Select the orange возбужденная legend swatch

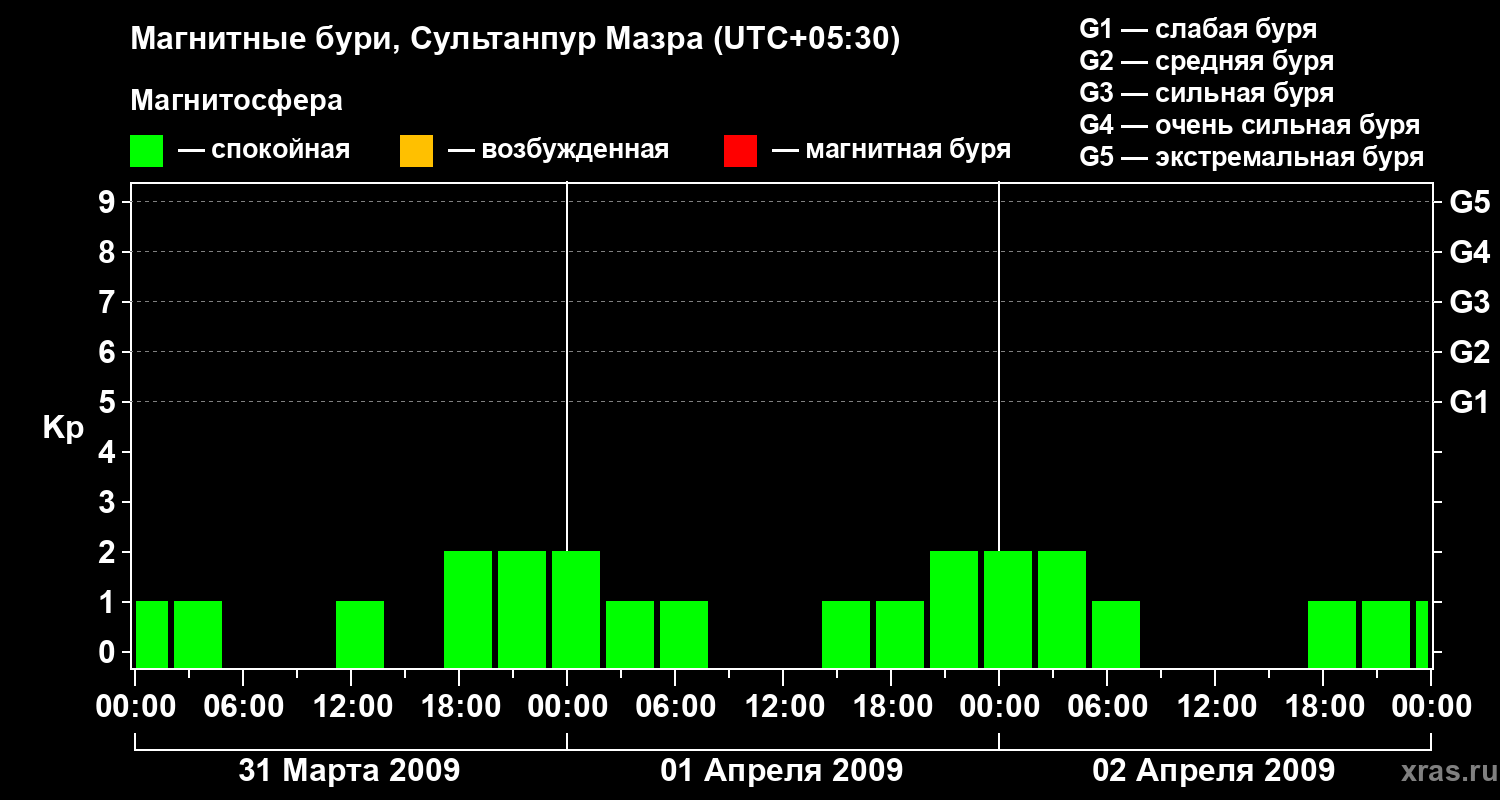(x=416, y=151)
